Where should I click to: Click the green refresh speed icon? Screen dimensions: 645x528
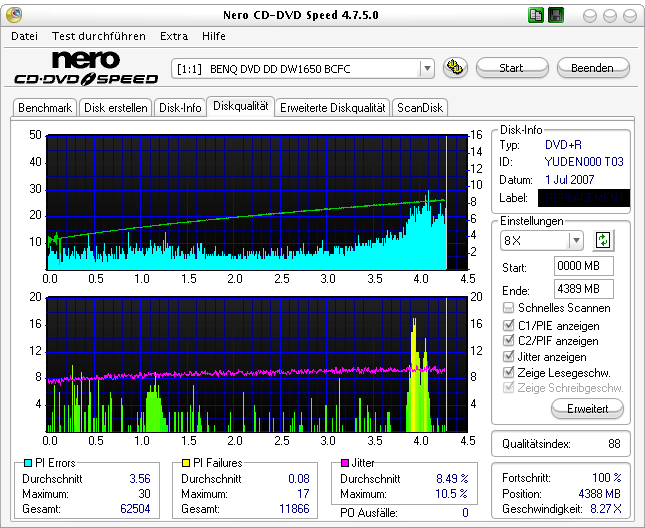click(603, 240)
